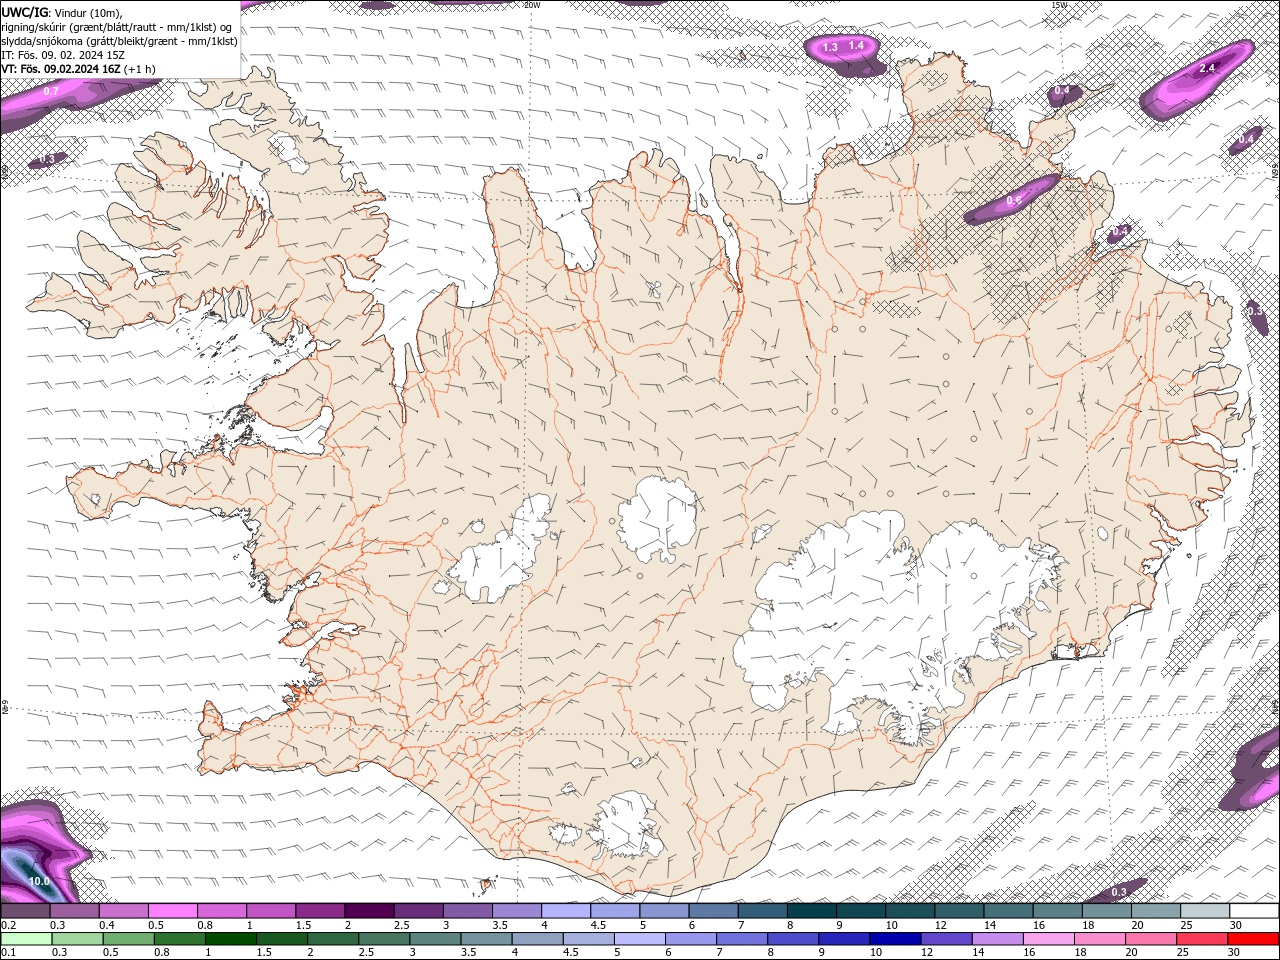Click the dark teal swatch between 8 and 9
Screen dimensions: 1280x960
tap(812, 911)
